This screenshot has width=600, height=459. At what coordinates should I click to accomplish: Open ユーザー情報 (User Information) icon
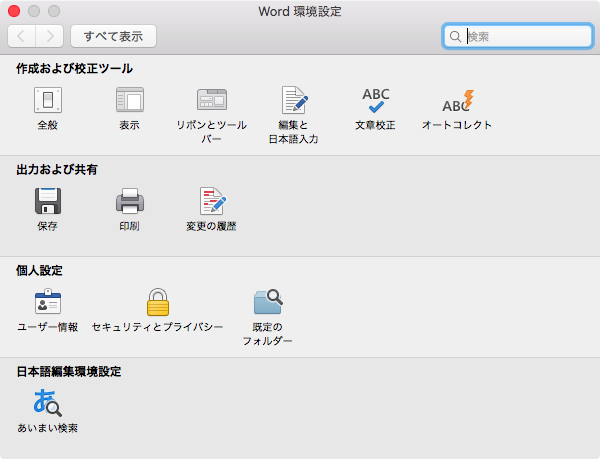coord(48,302)
